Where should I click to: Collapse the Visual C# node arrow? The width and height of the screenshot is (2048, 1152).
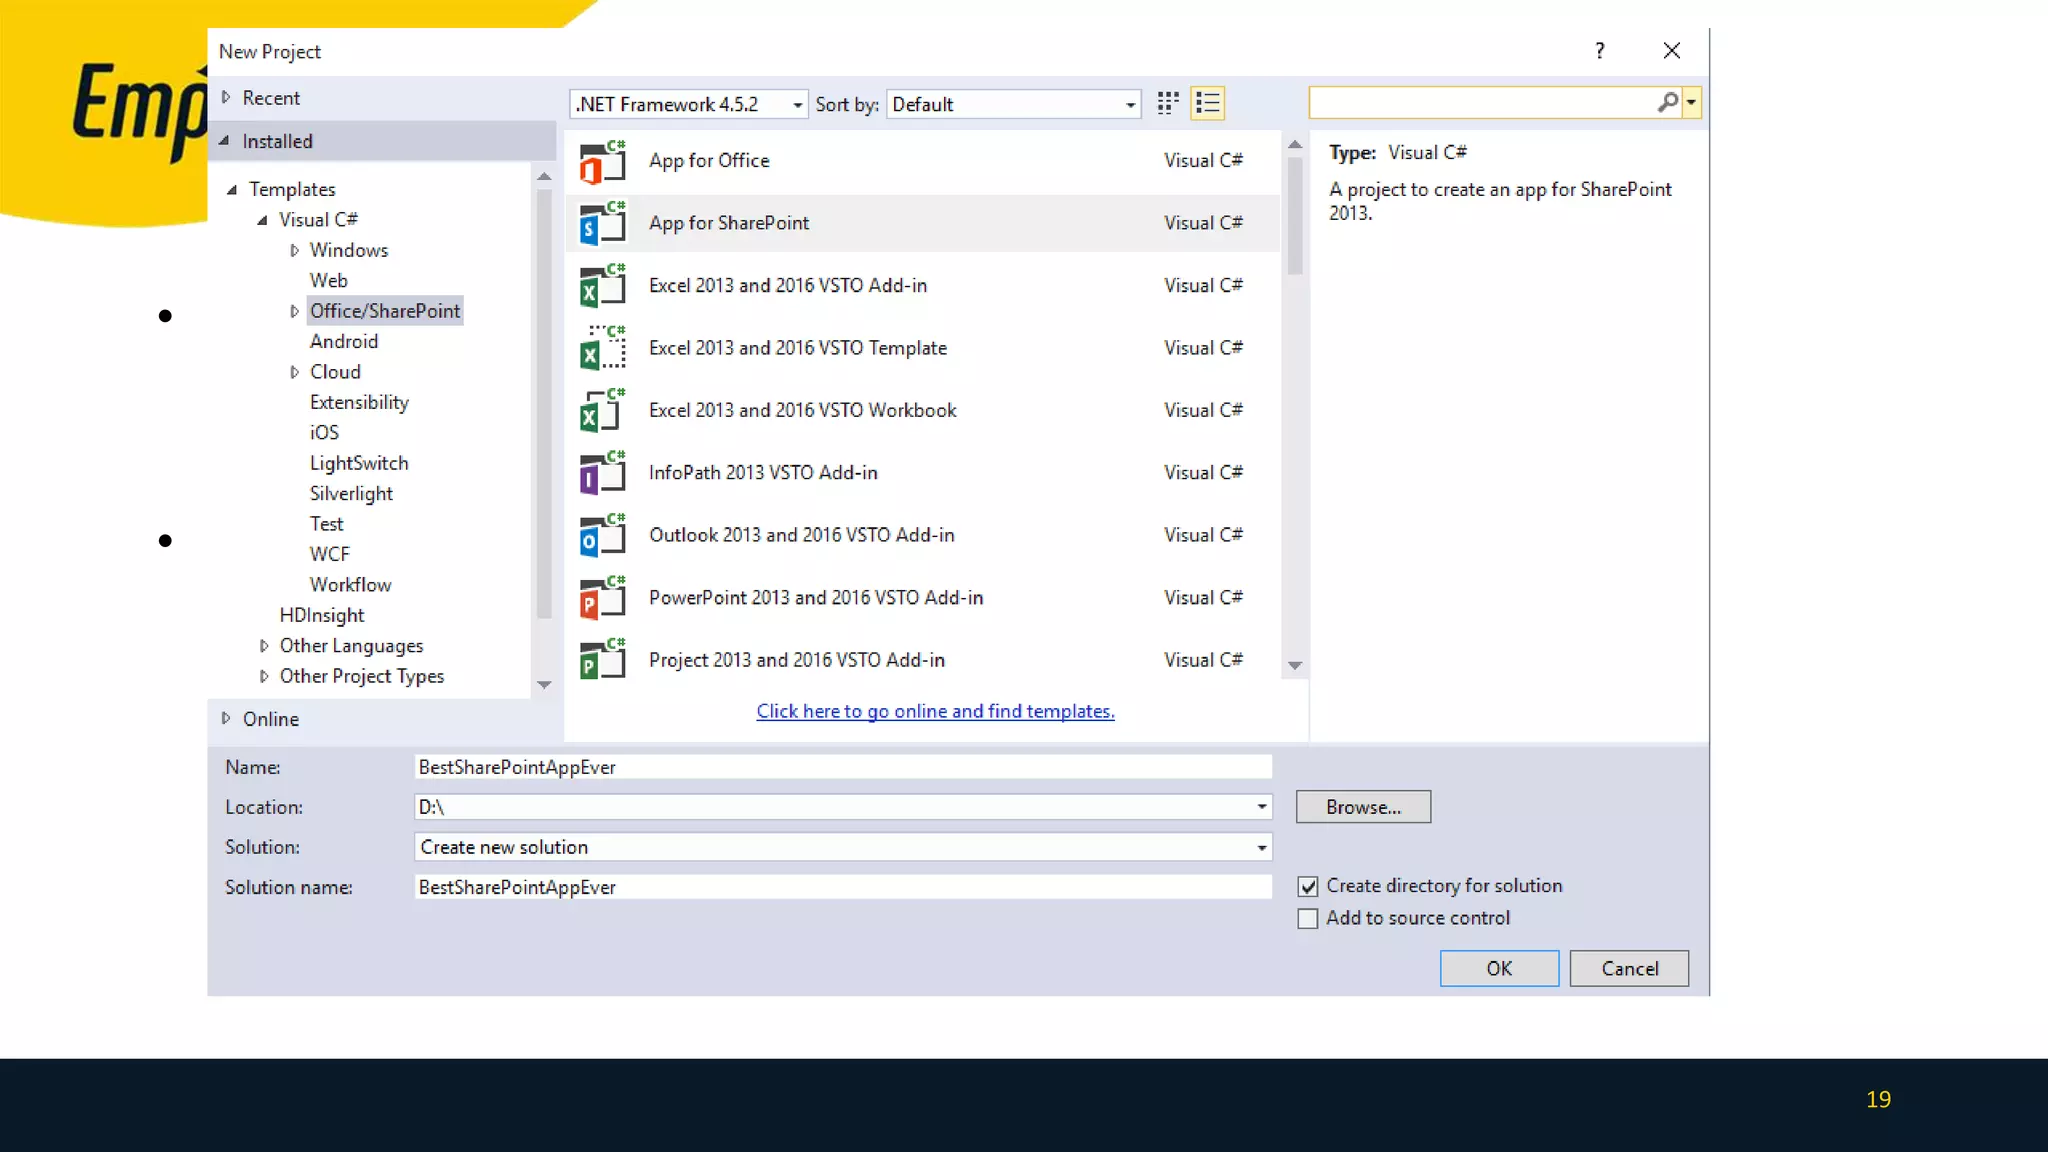point(262,220)
